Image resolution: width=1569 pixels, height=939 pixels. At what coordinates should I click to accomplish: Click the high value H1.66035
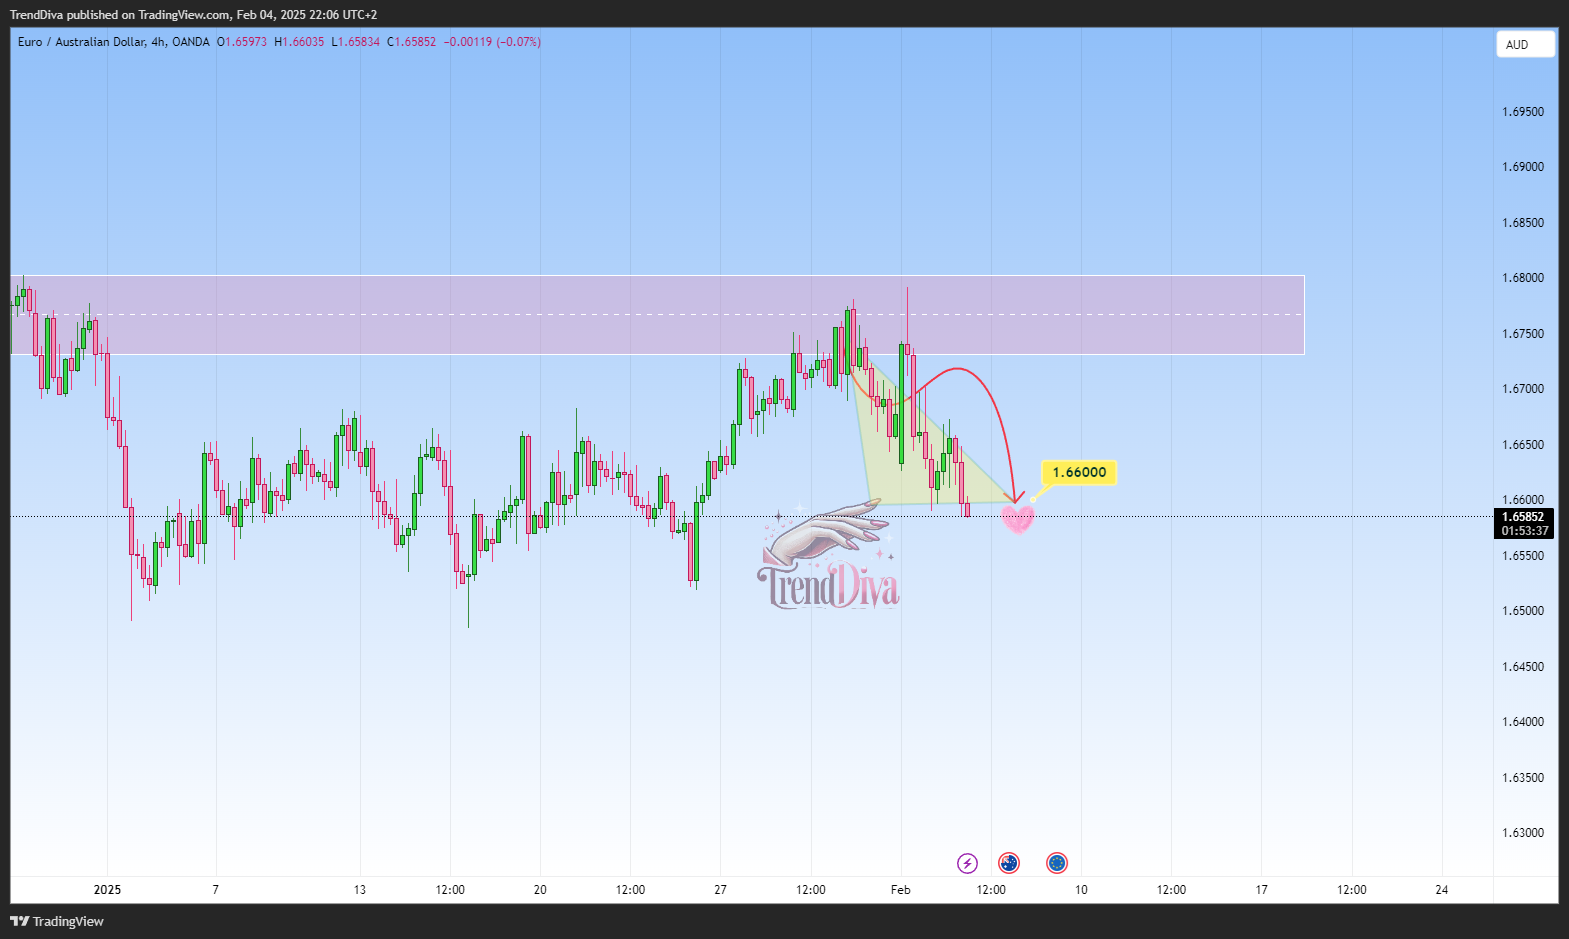pos(299,42)
